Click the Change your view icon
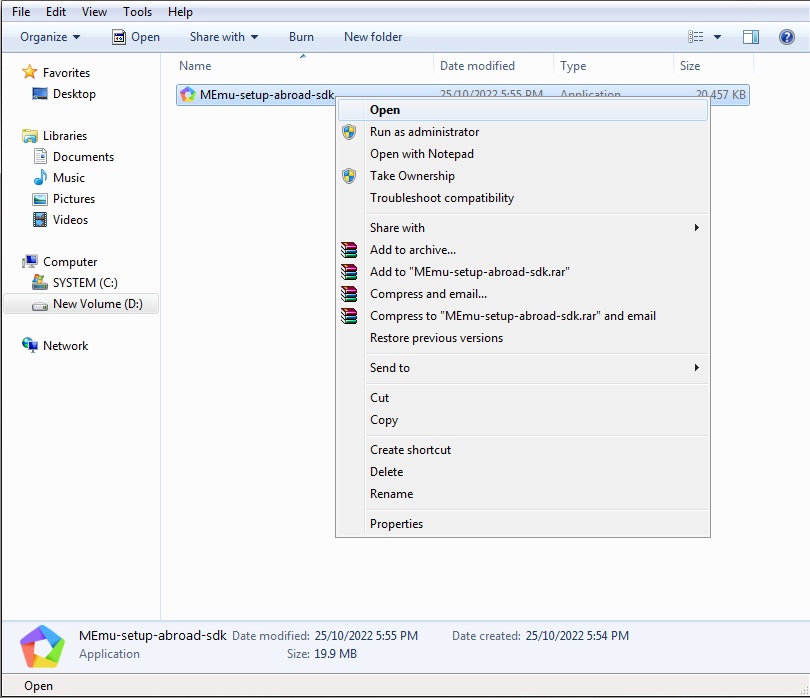The image size is (810, 698). [696, 37]
